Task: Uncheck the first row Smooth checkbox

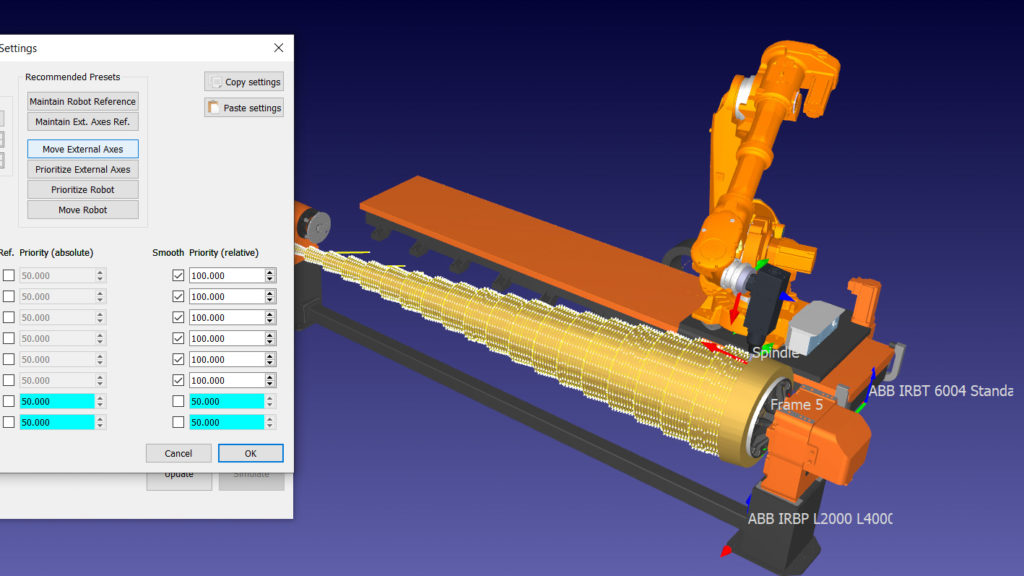Action: pos(178,276)
